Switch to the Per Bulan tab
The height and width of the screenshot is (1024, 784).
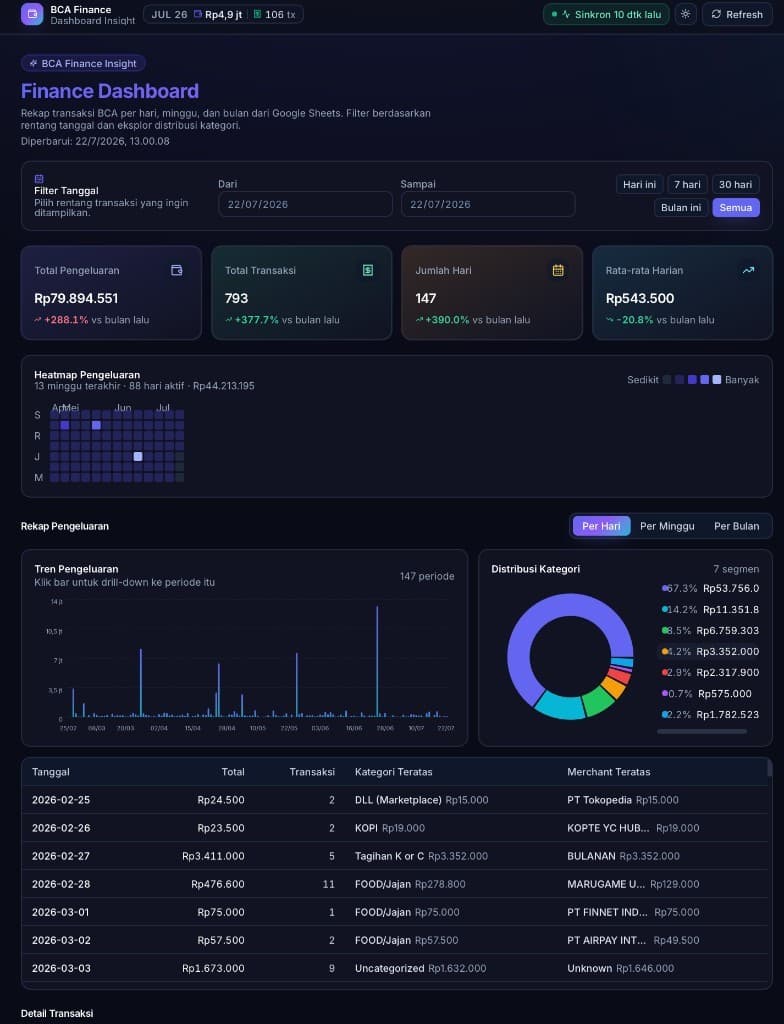point(736,526)
